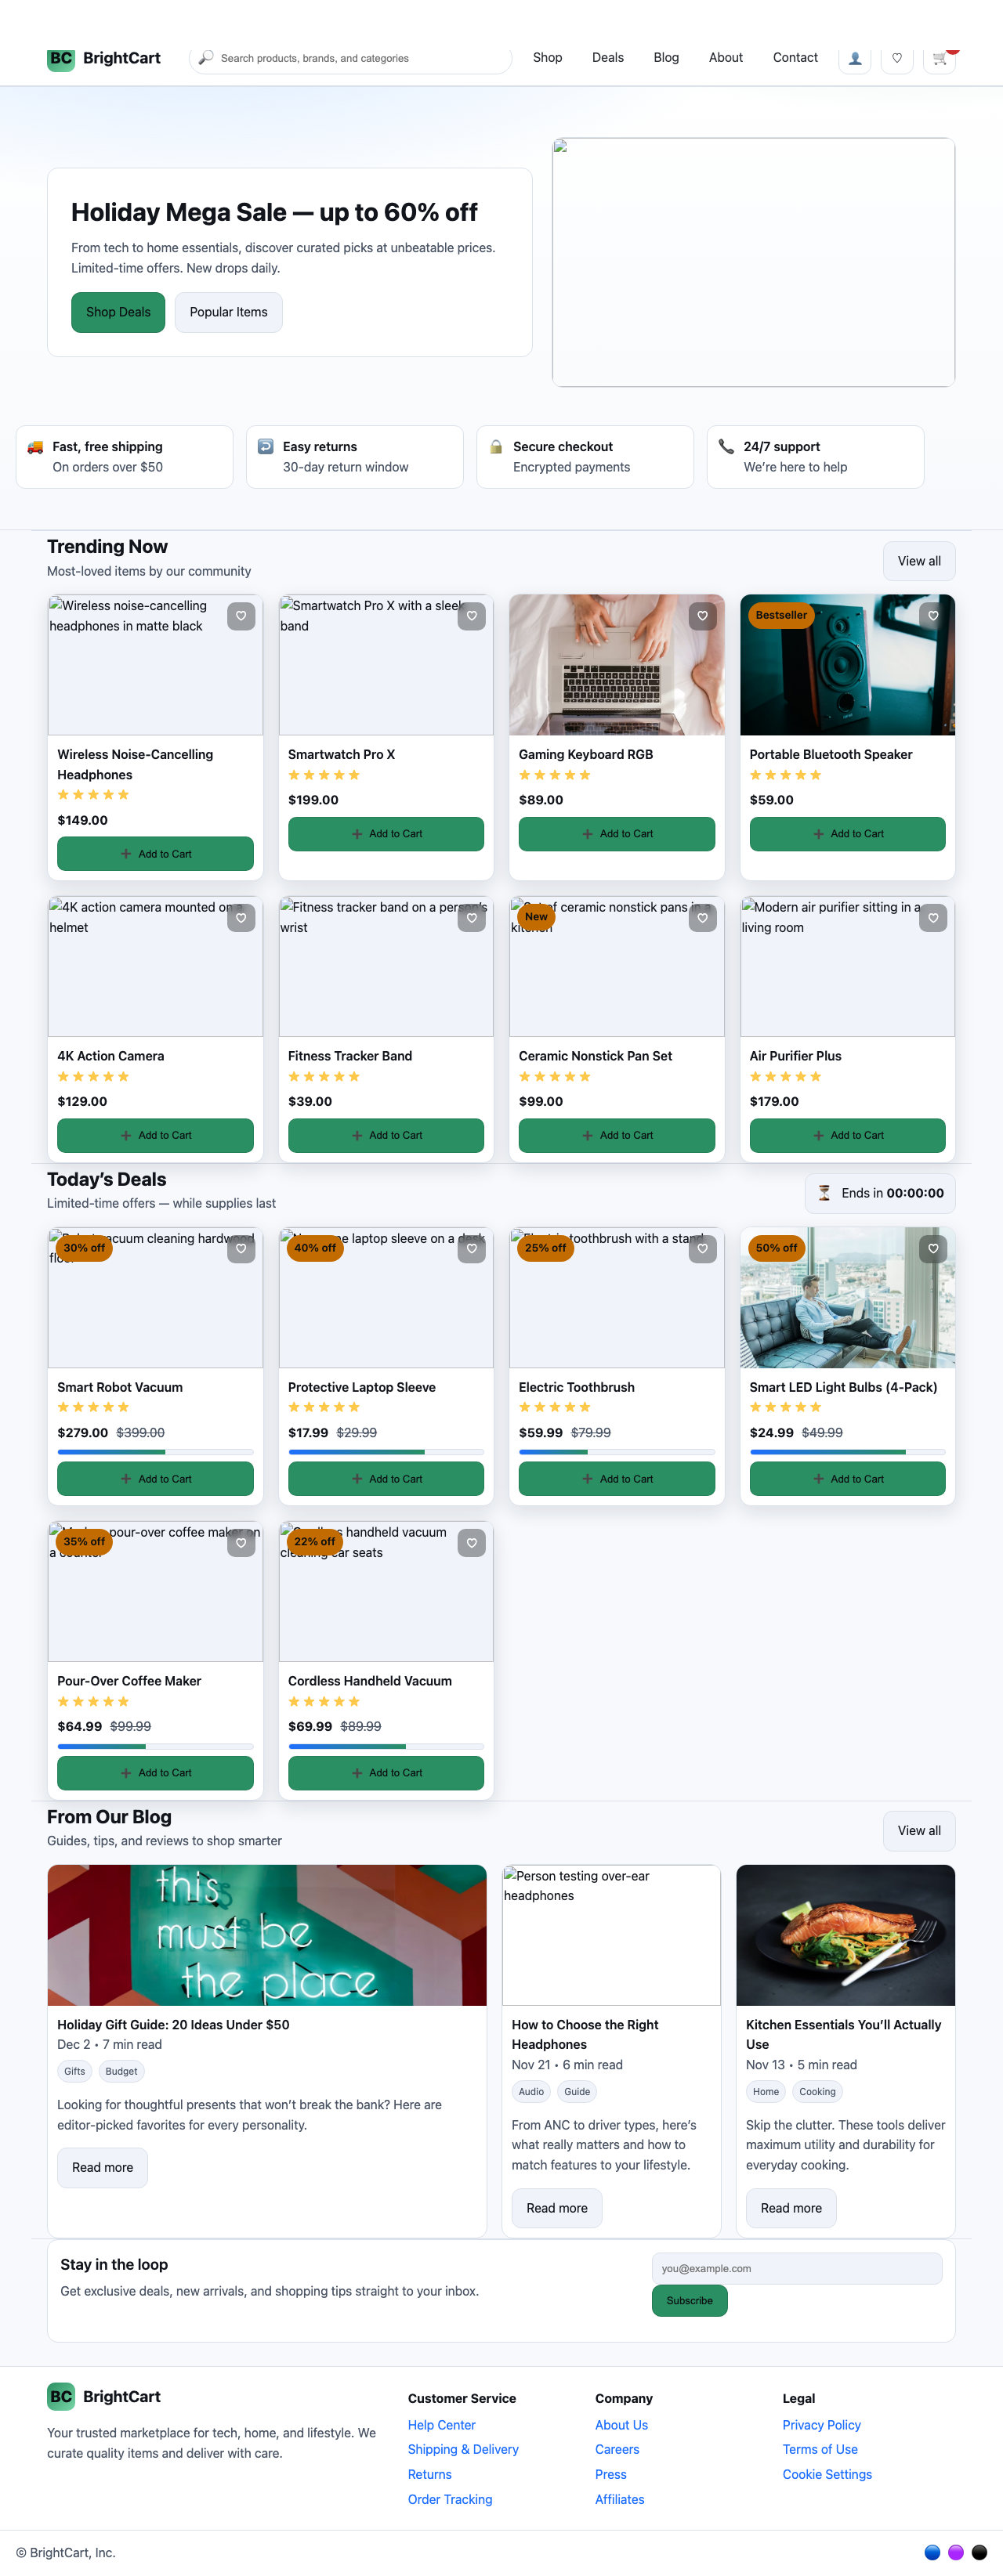The width and height of the screenshot is (1003, 2576).
Task: Favorite the Air Purifier Plus product
Action: tap(932, 917)
